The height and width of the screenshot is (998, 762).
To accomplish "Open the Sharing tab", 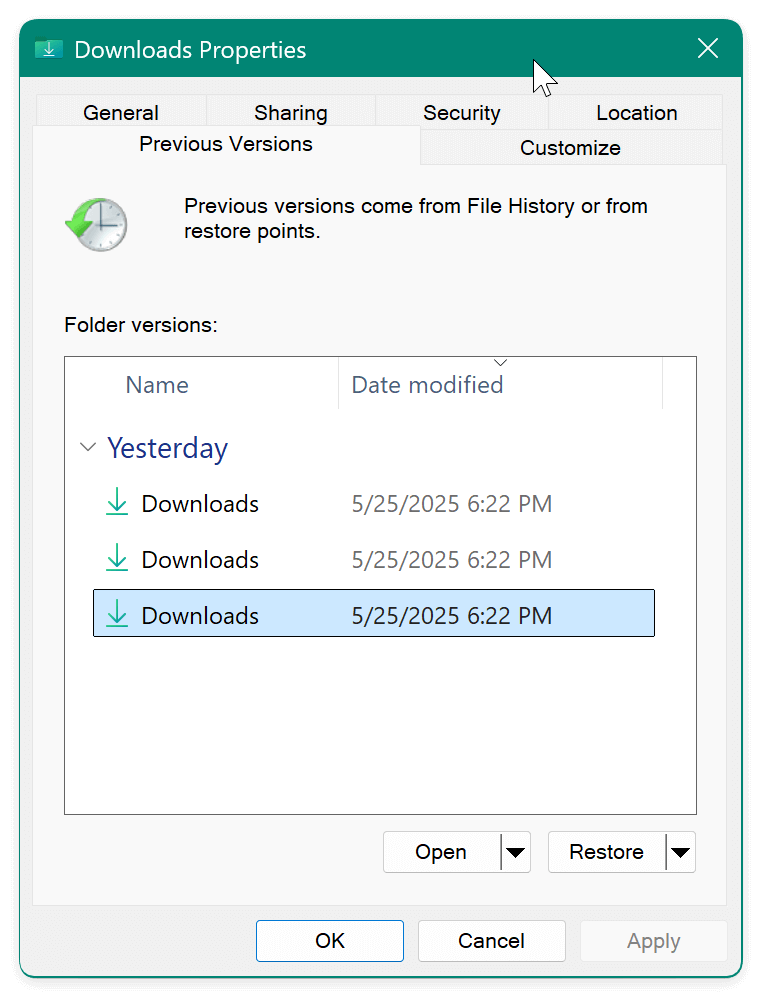I will tap(290, 112).
